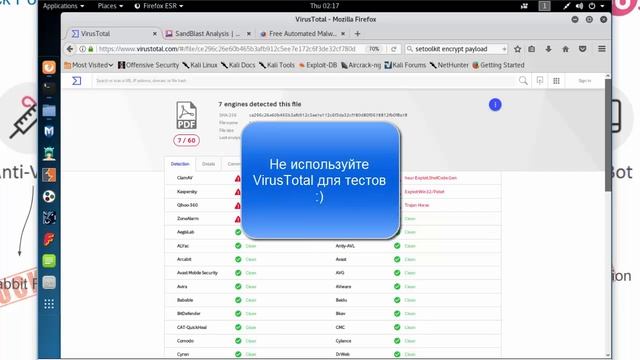This screenshot has height=360, width=640.
Task: Click the VirusTotal sigma logo on page
Action: [77, 81]
